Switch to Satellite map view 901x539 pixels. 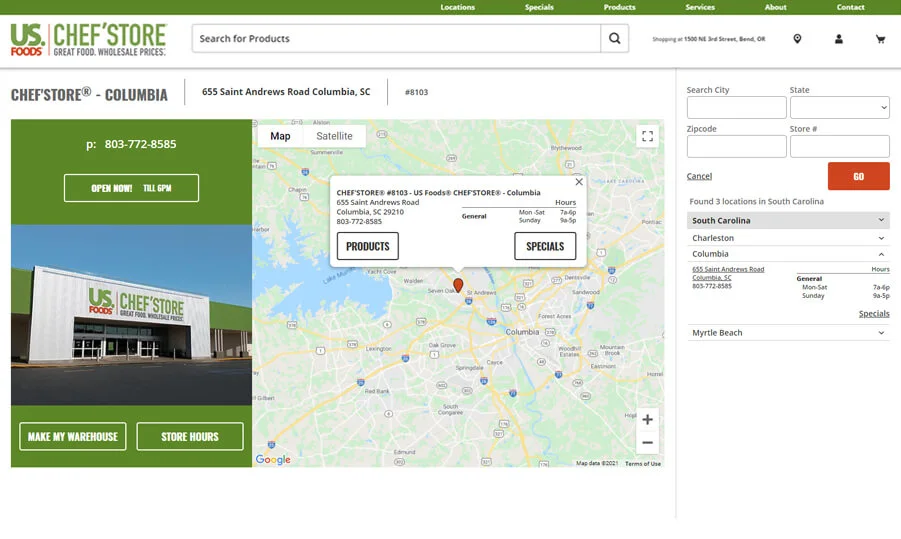(x=334, y=136)
